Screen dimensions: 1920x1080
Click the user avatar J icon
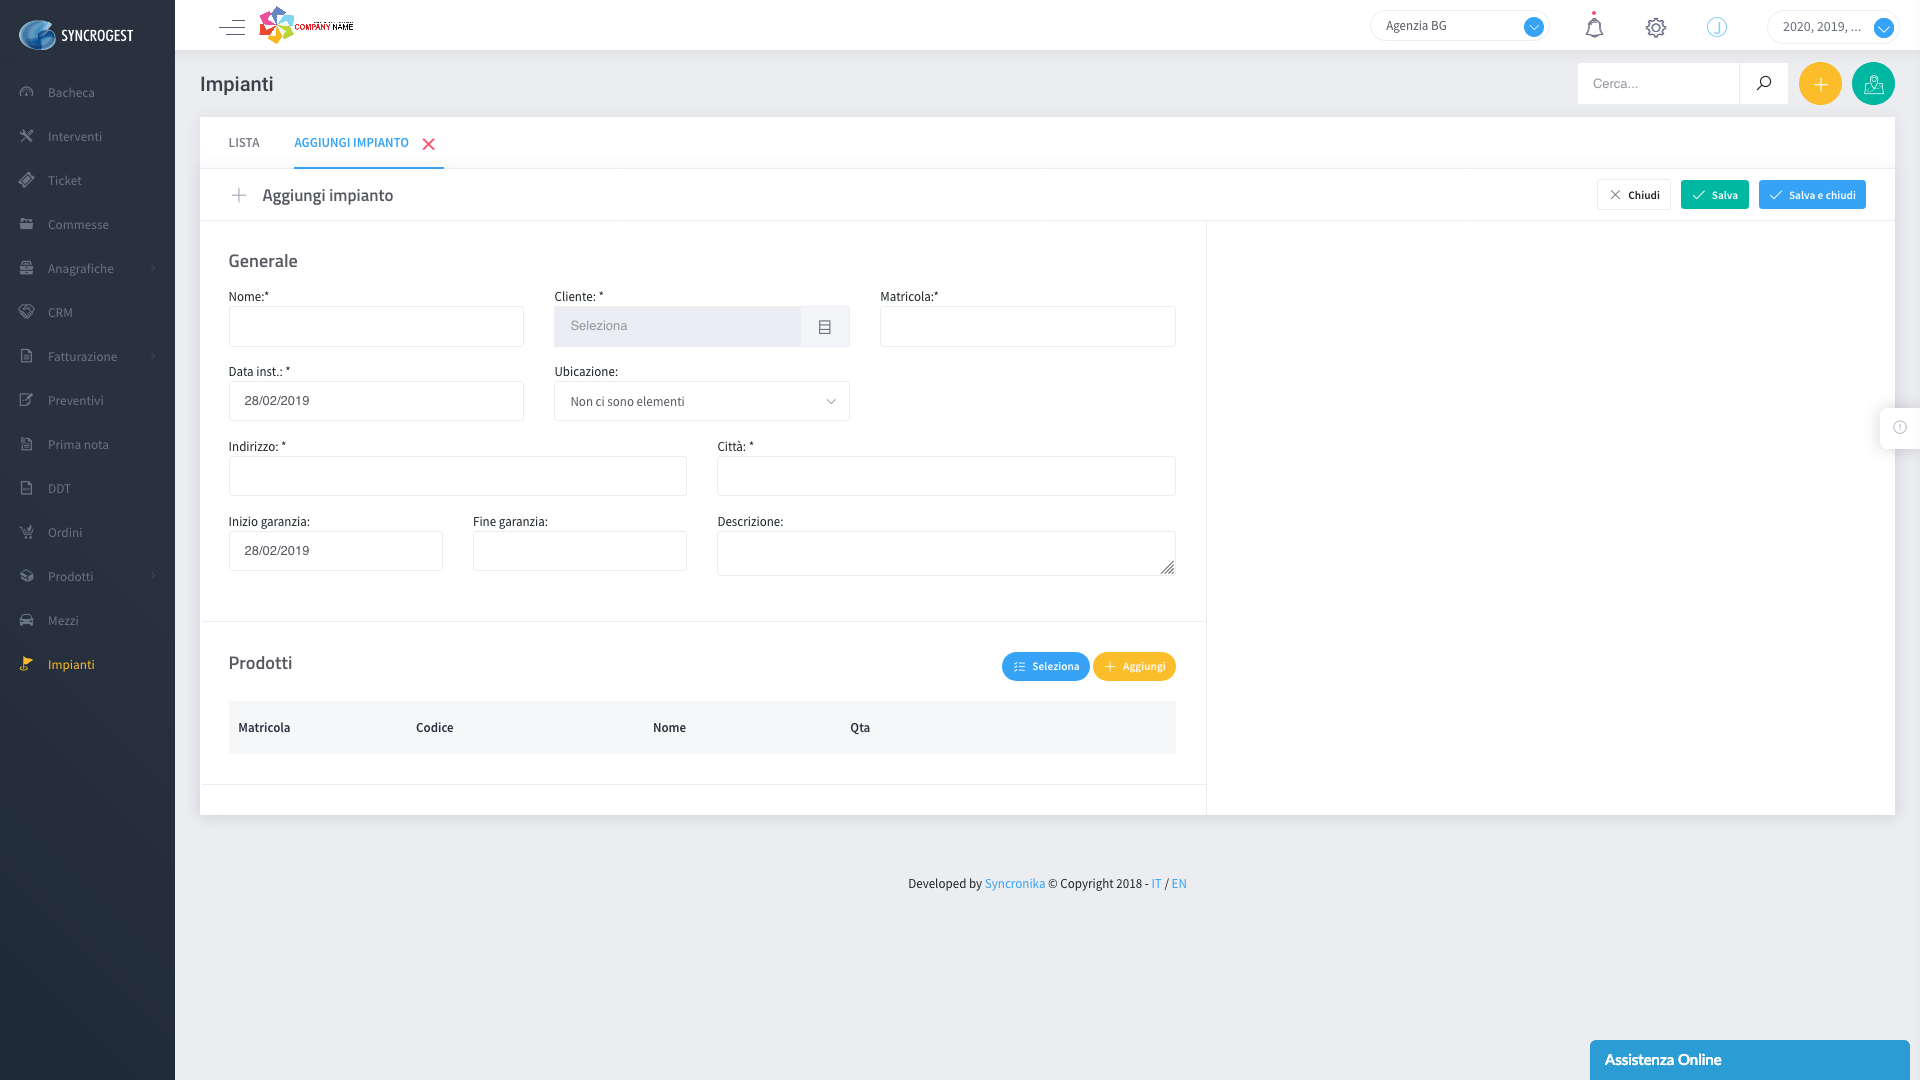point(1717,27)
